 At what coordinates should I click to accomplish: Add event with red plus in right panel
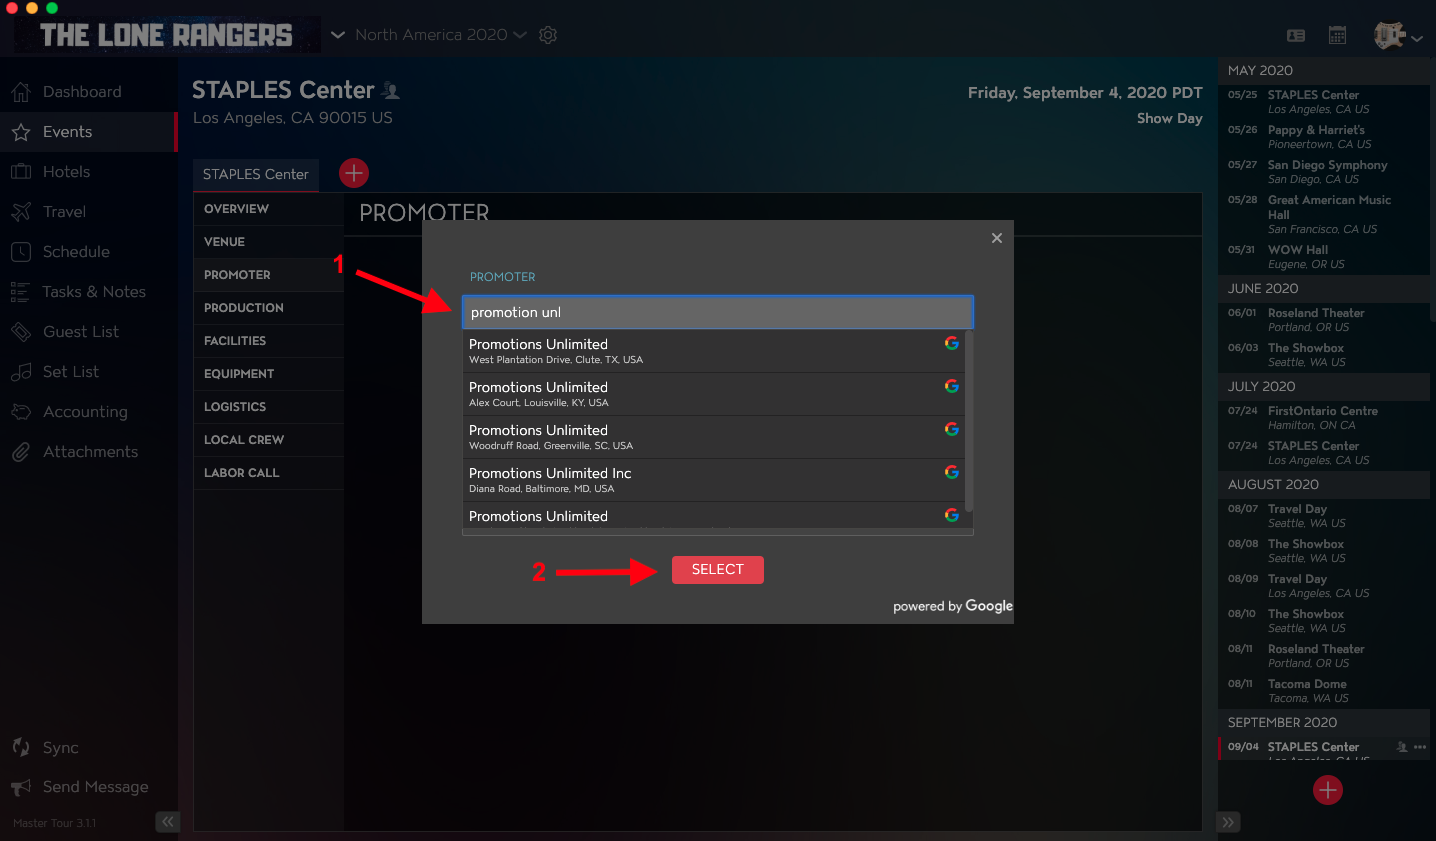(1328, 790)
